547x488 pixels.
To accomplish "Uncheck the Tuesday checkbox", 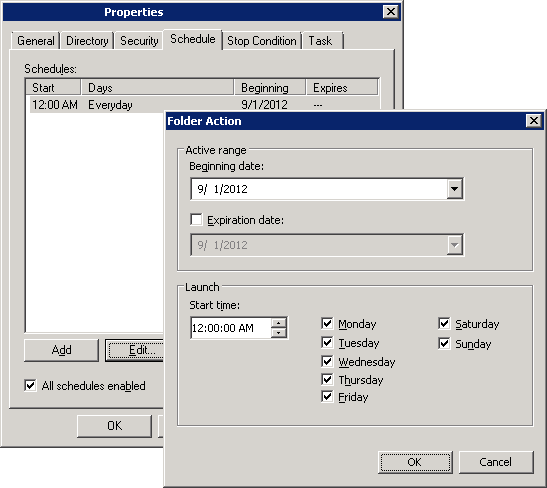I will [327, 343].
